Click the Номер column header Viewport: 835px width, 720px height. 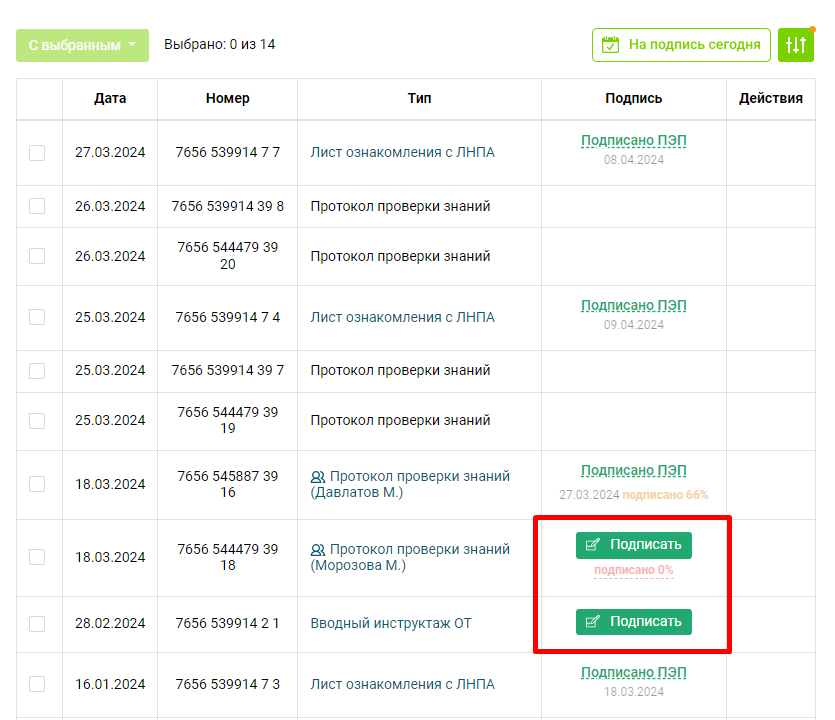click(x=228, y=99)
